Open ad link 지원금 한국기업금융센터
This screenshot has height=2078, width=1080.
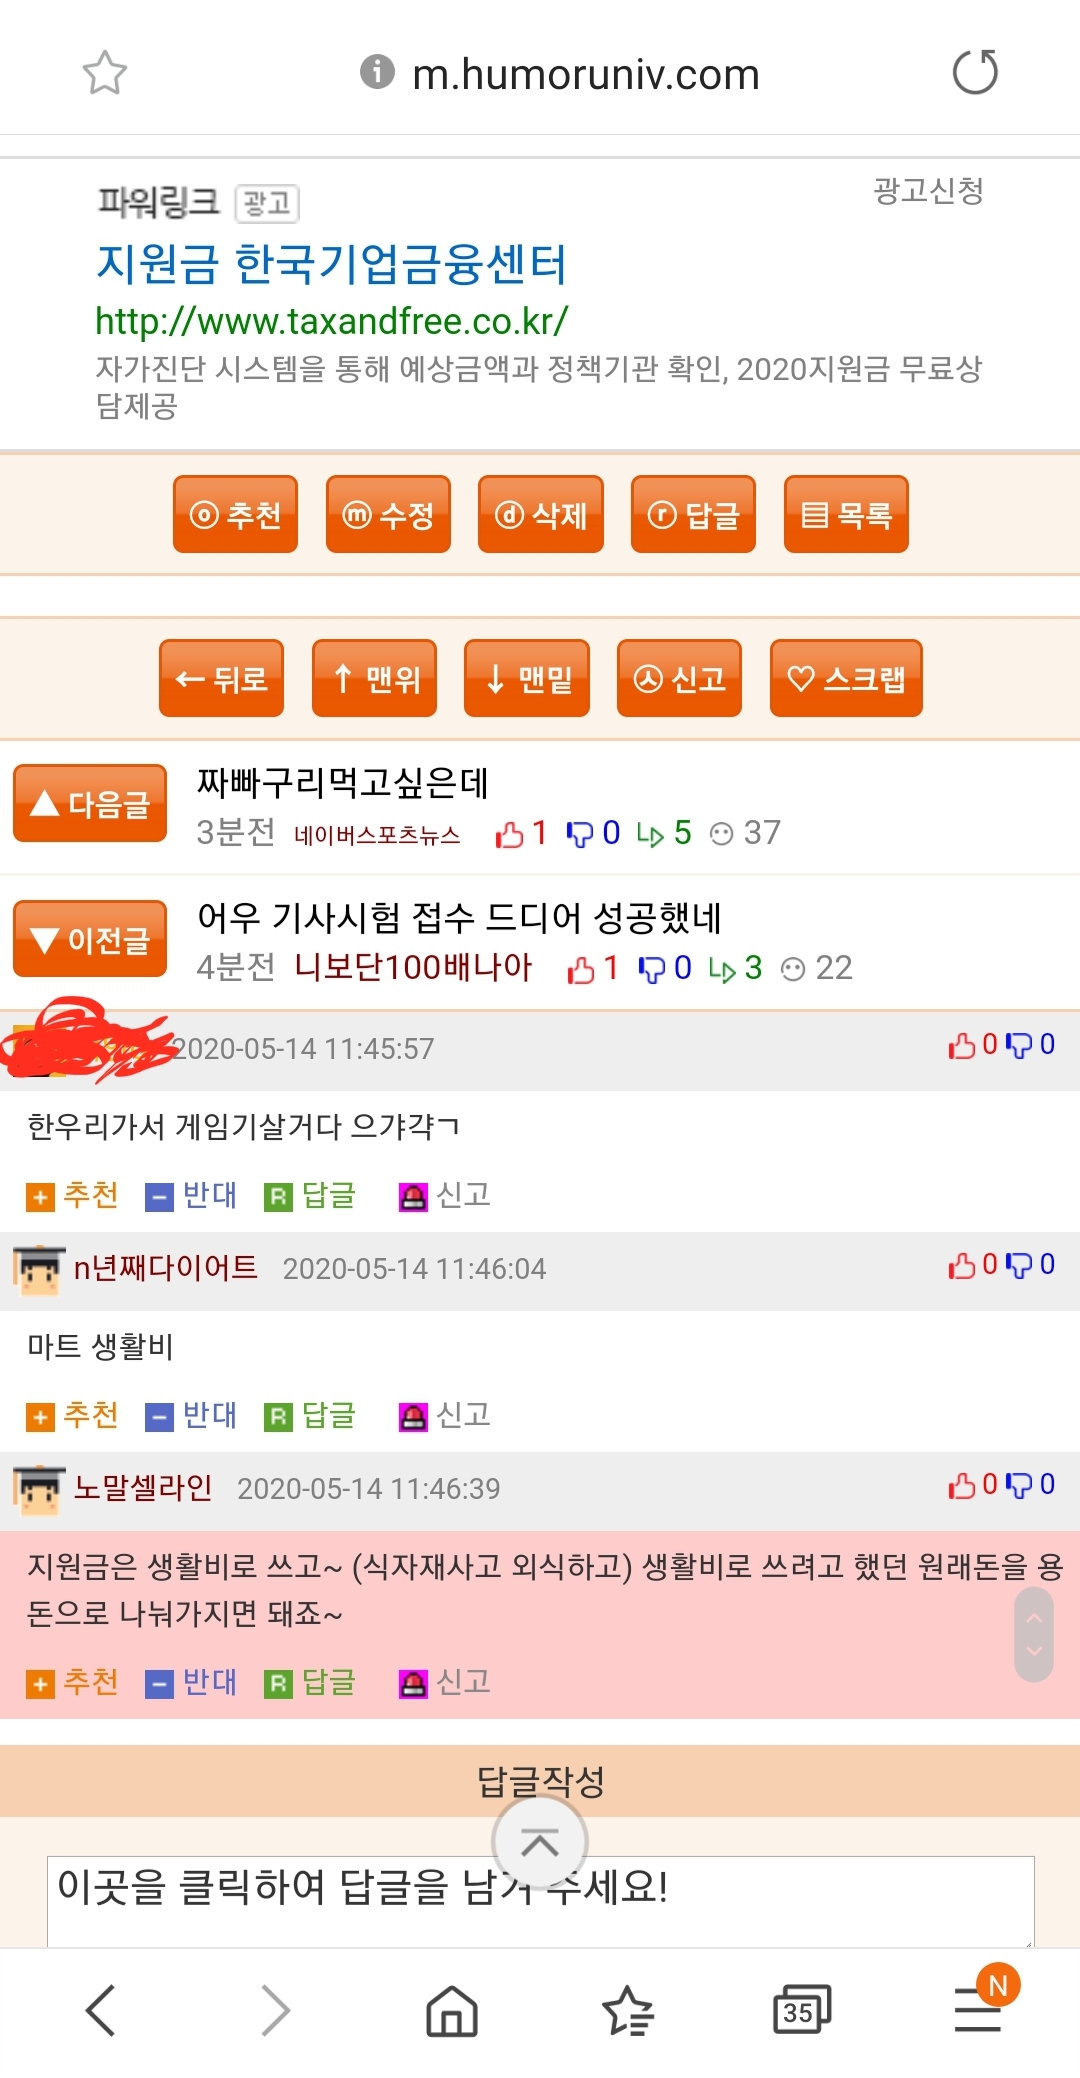point(331,264)
